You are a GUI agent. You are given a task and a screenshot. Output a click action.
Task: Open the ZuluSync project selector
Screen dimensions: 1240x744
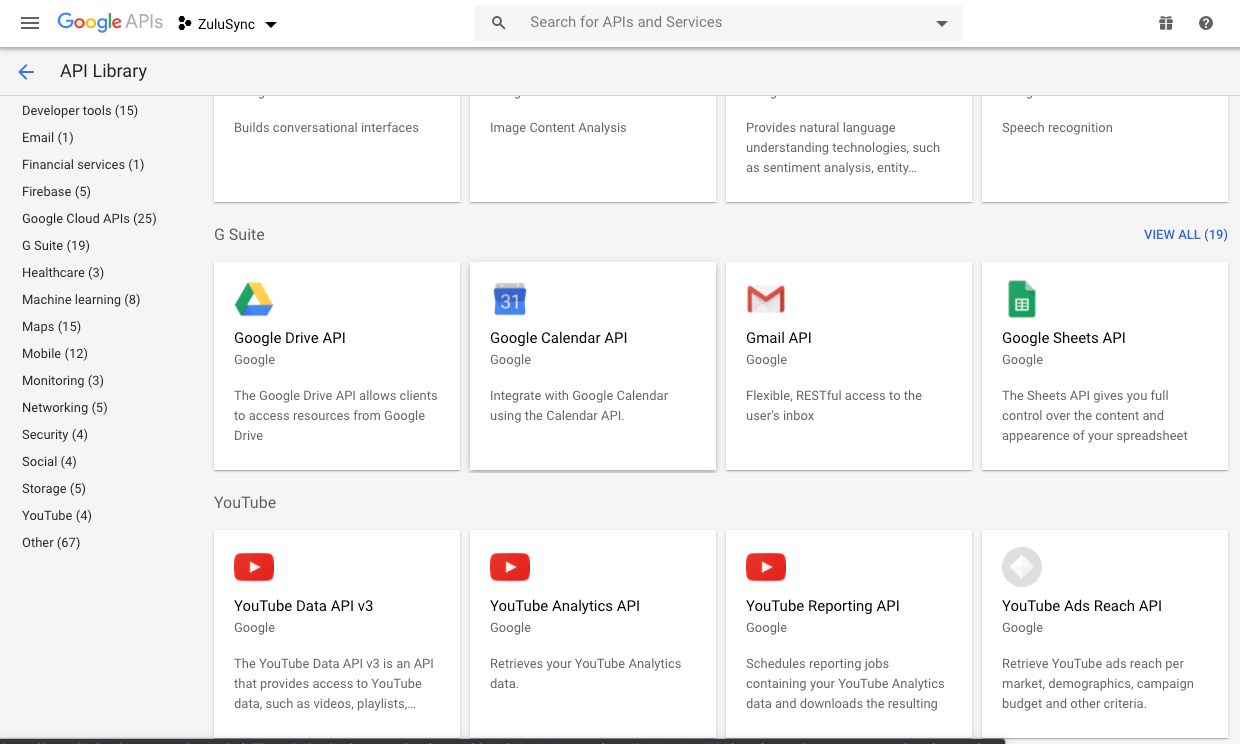227,24
